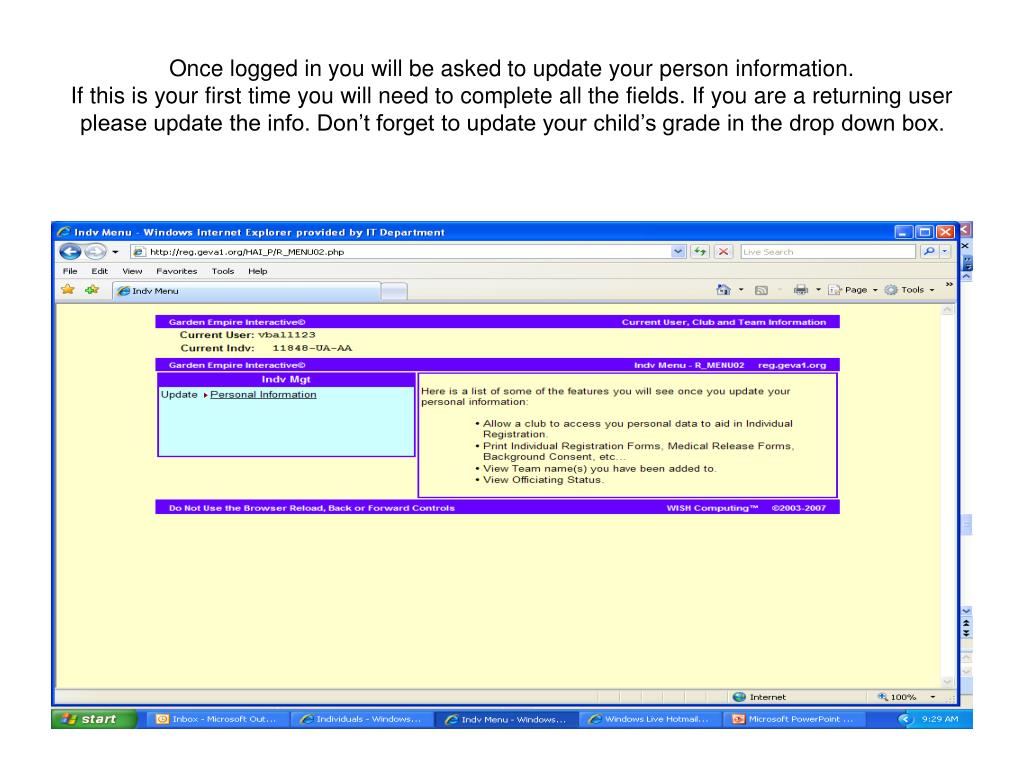
Task: Click the Indv Mgt panel header
Action: [286, 379]
